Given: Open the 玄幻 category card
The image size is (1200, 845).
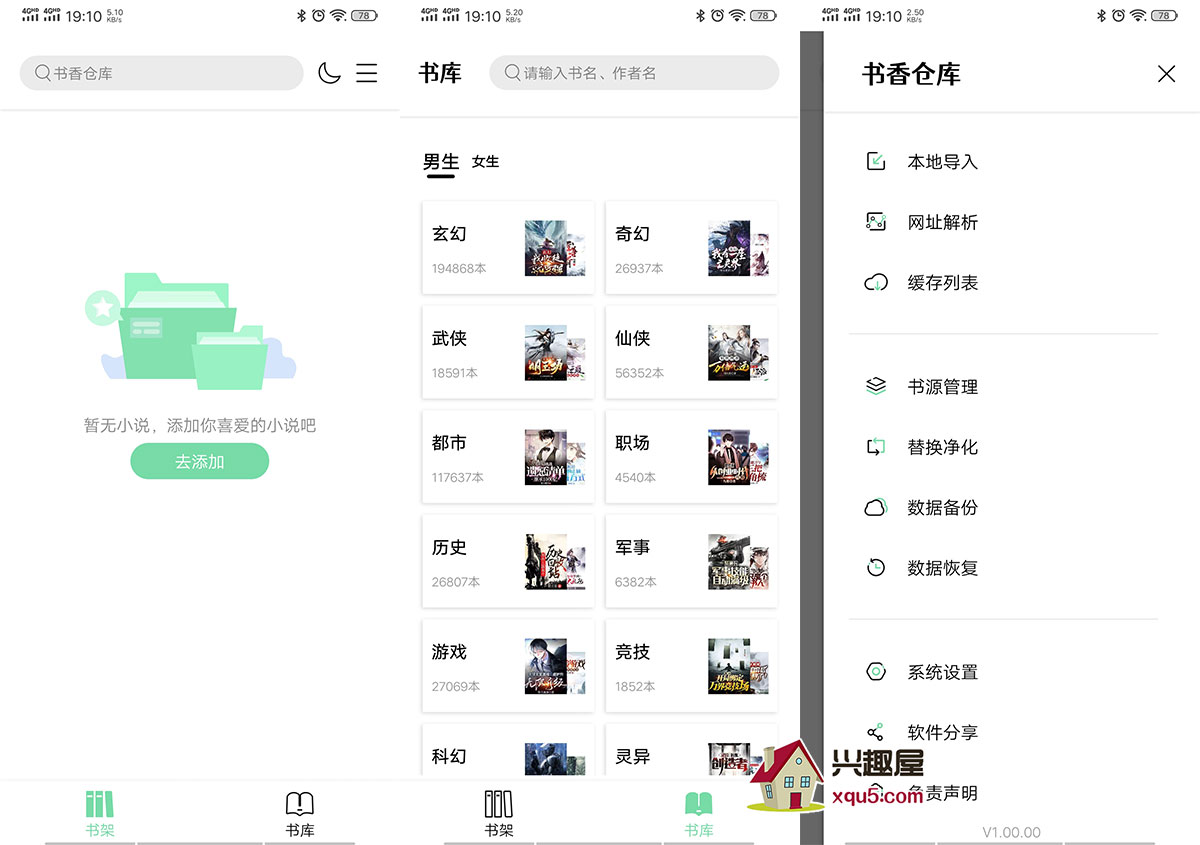Looking at the screenshot, I should click(508, 247).
